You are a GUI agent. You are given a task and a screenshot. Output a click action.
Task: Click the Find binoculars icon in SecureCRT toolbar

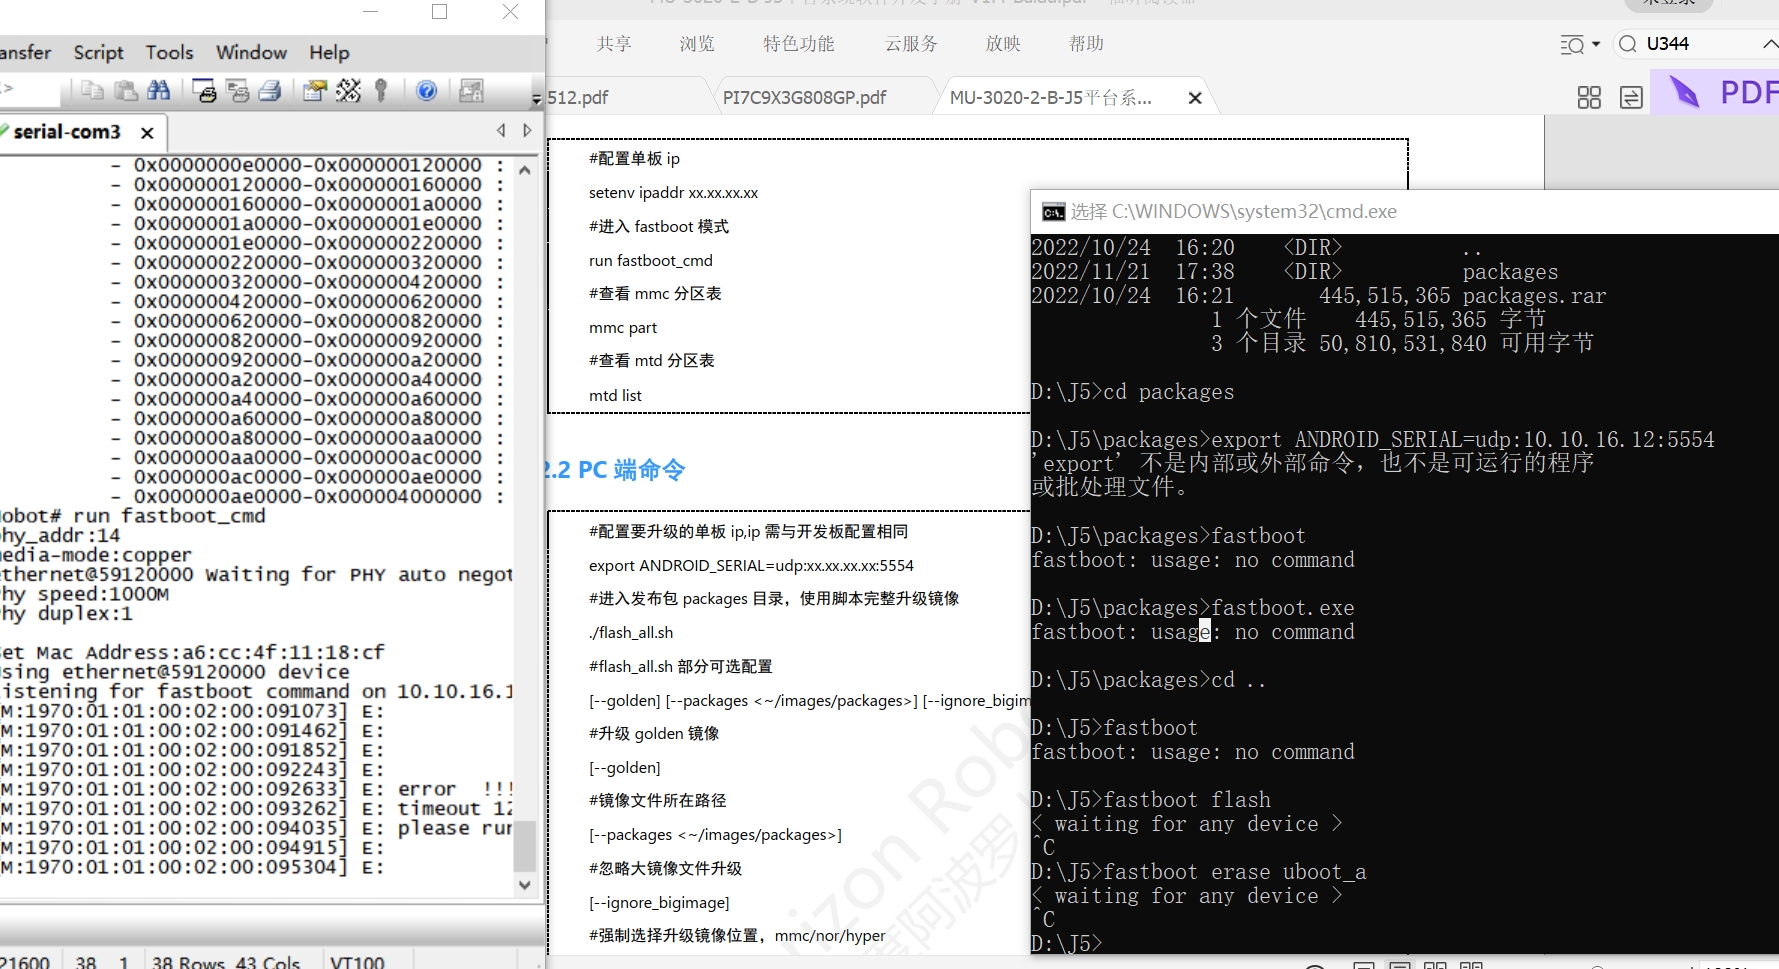click(158, 91)
